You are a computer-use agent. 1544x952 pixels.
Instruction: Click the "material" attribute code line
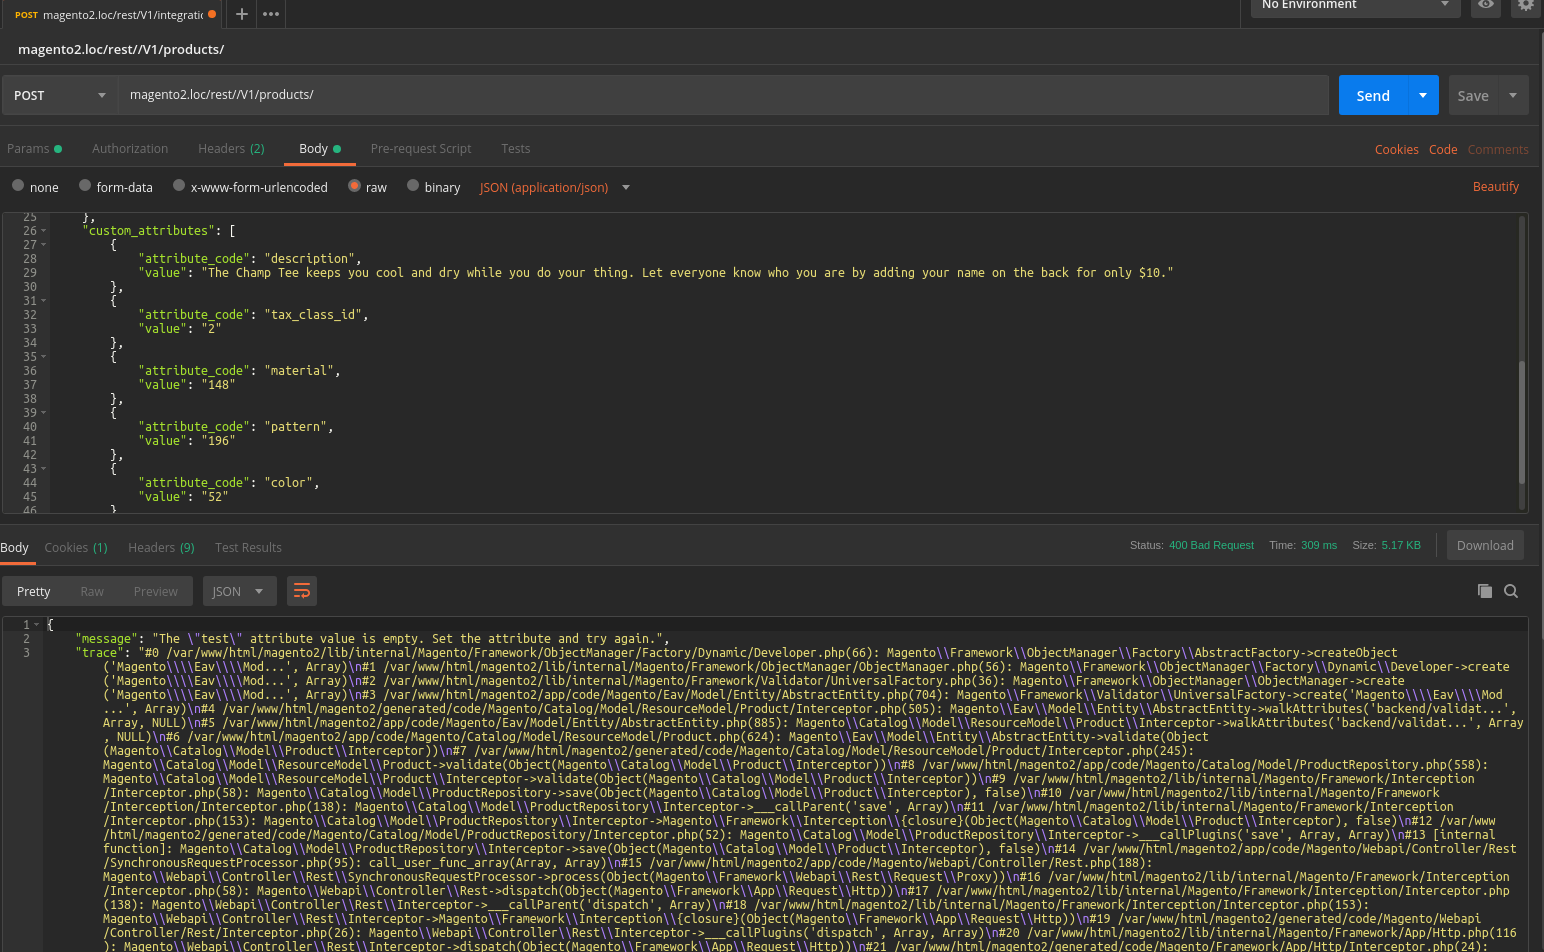pos(240,371)
